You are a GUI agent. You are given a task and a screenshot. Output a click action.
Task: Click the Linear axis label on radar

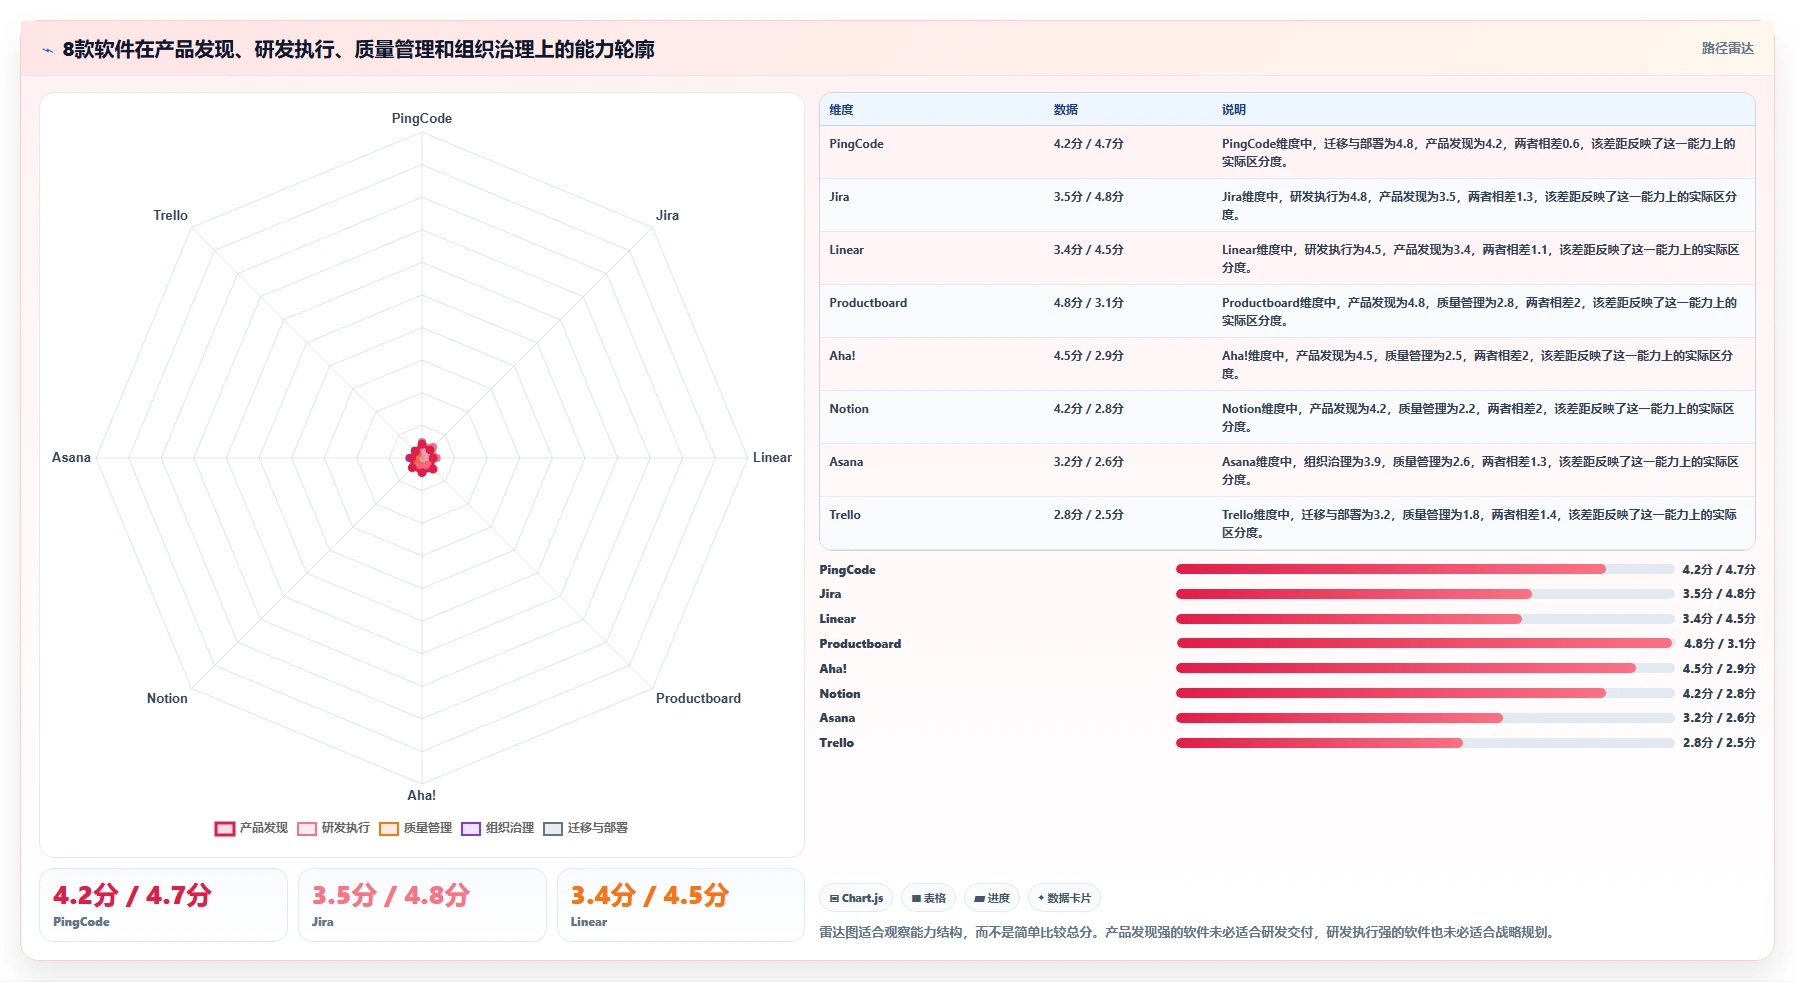[772, 457]
